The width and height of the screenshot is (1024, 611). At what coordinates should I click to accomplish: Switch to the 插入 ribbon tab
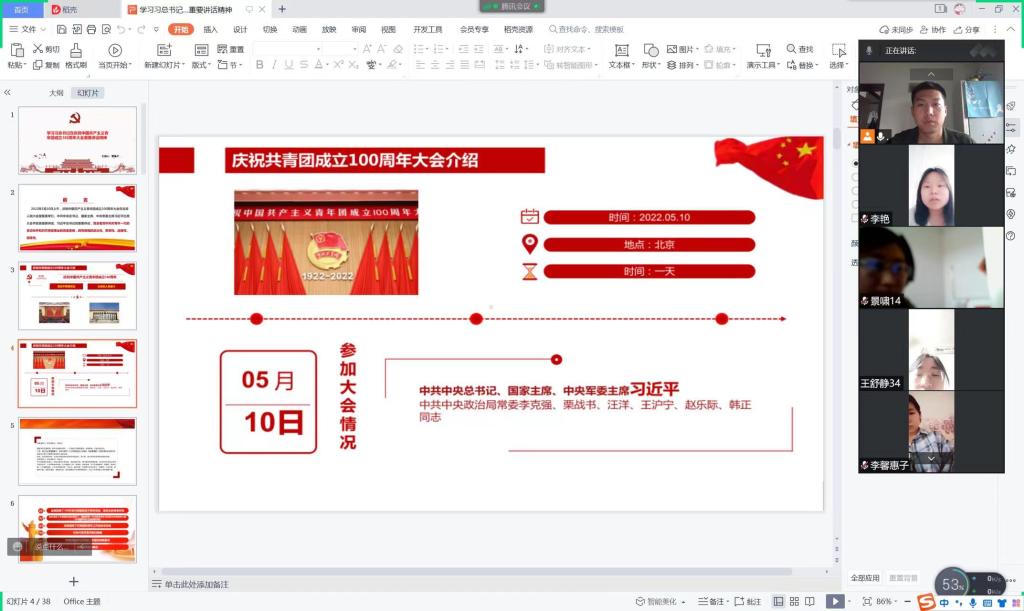(210, 30)
